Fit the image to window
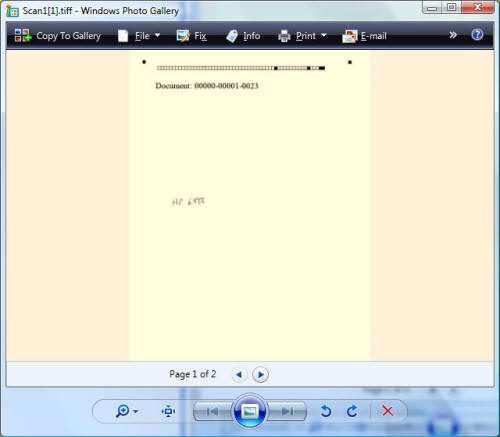 pyautogui.click(x=168, y=411)
